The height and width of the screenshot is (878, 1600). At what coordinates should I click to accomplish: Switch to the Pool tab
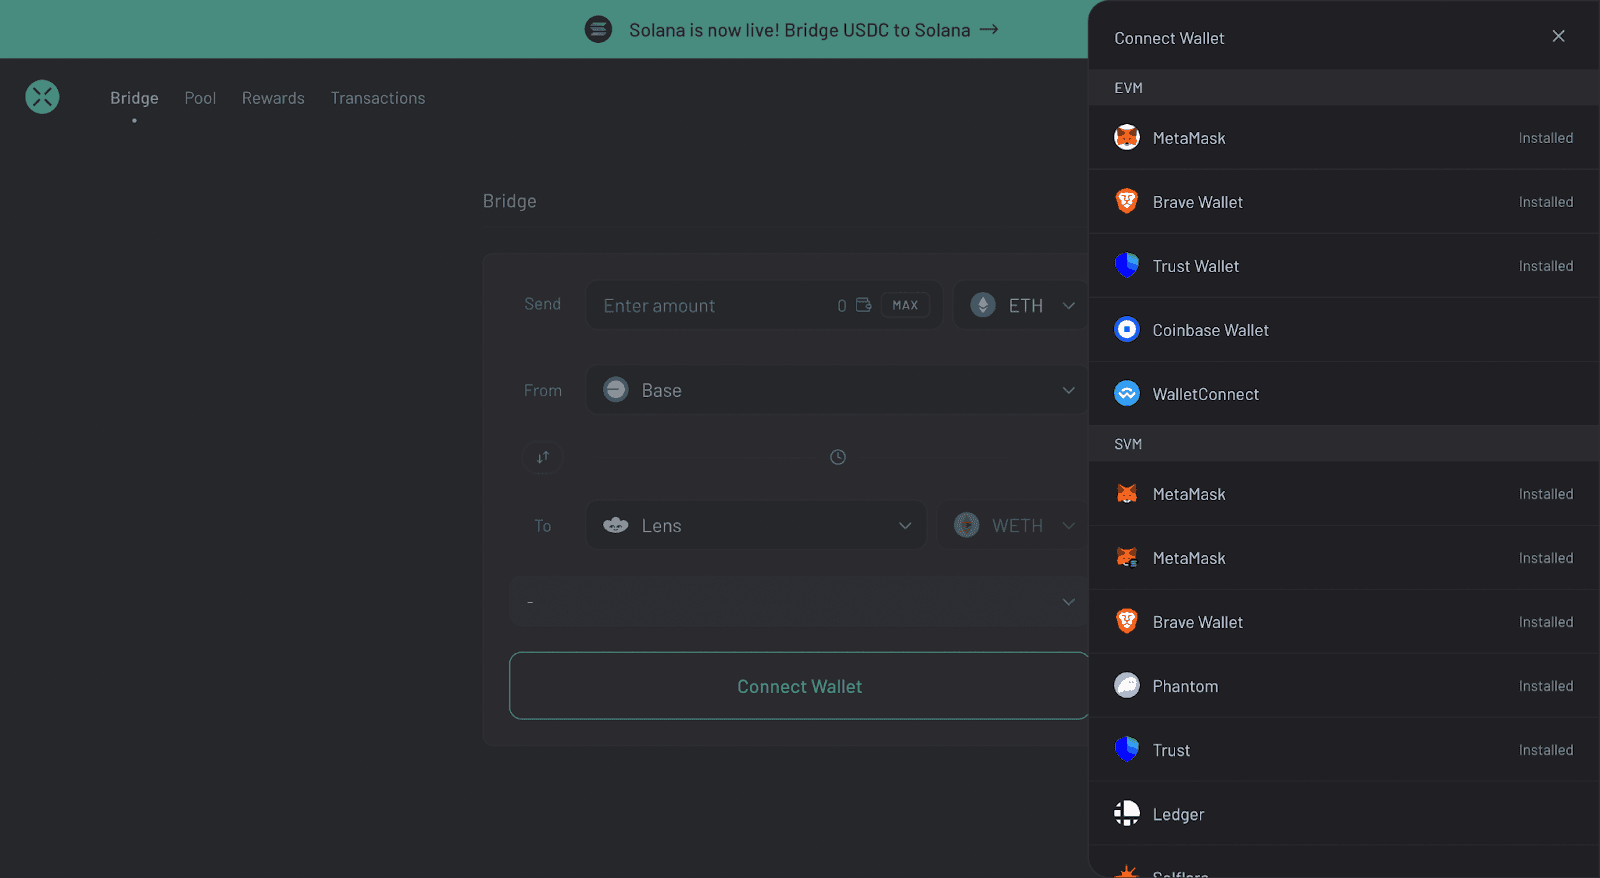pyautogui.click(x=200, y=98)
